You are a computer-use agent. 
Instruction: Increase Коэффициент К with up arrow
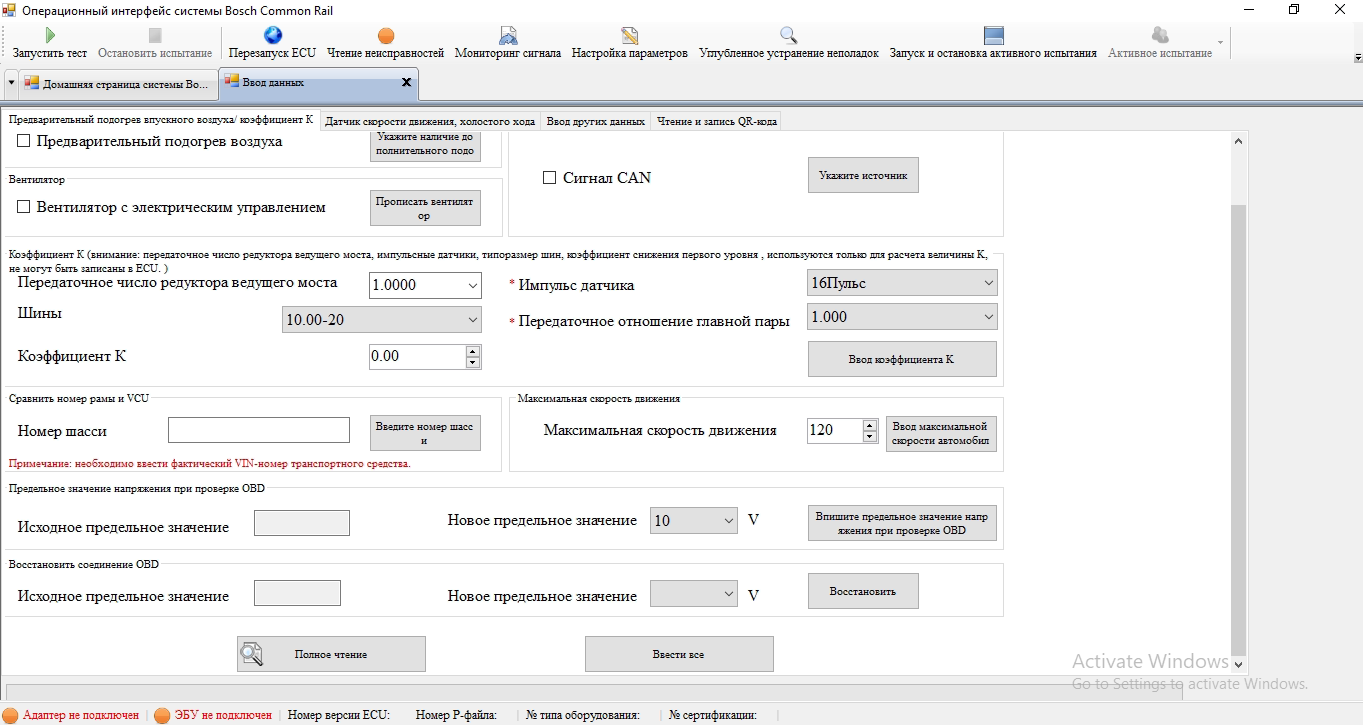point(473,351)
